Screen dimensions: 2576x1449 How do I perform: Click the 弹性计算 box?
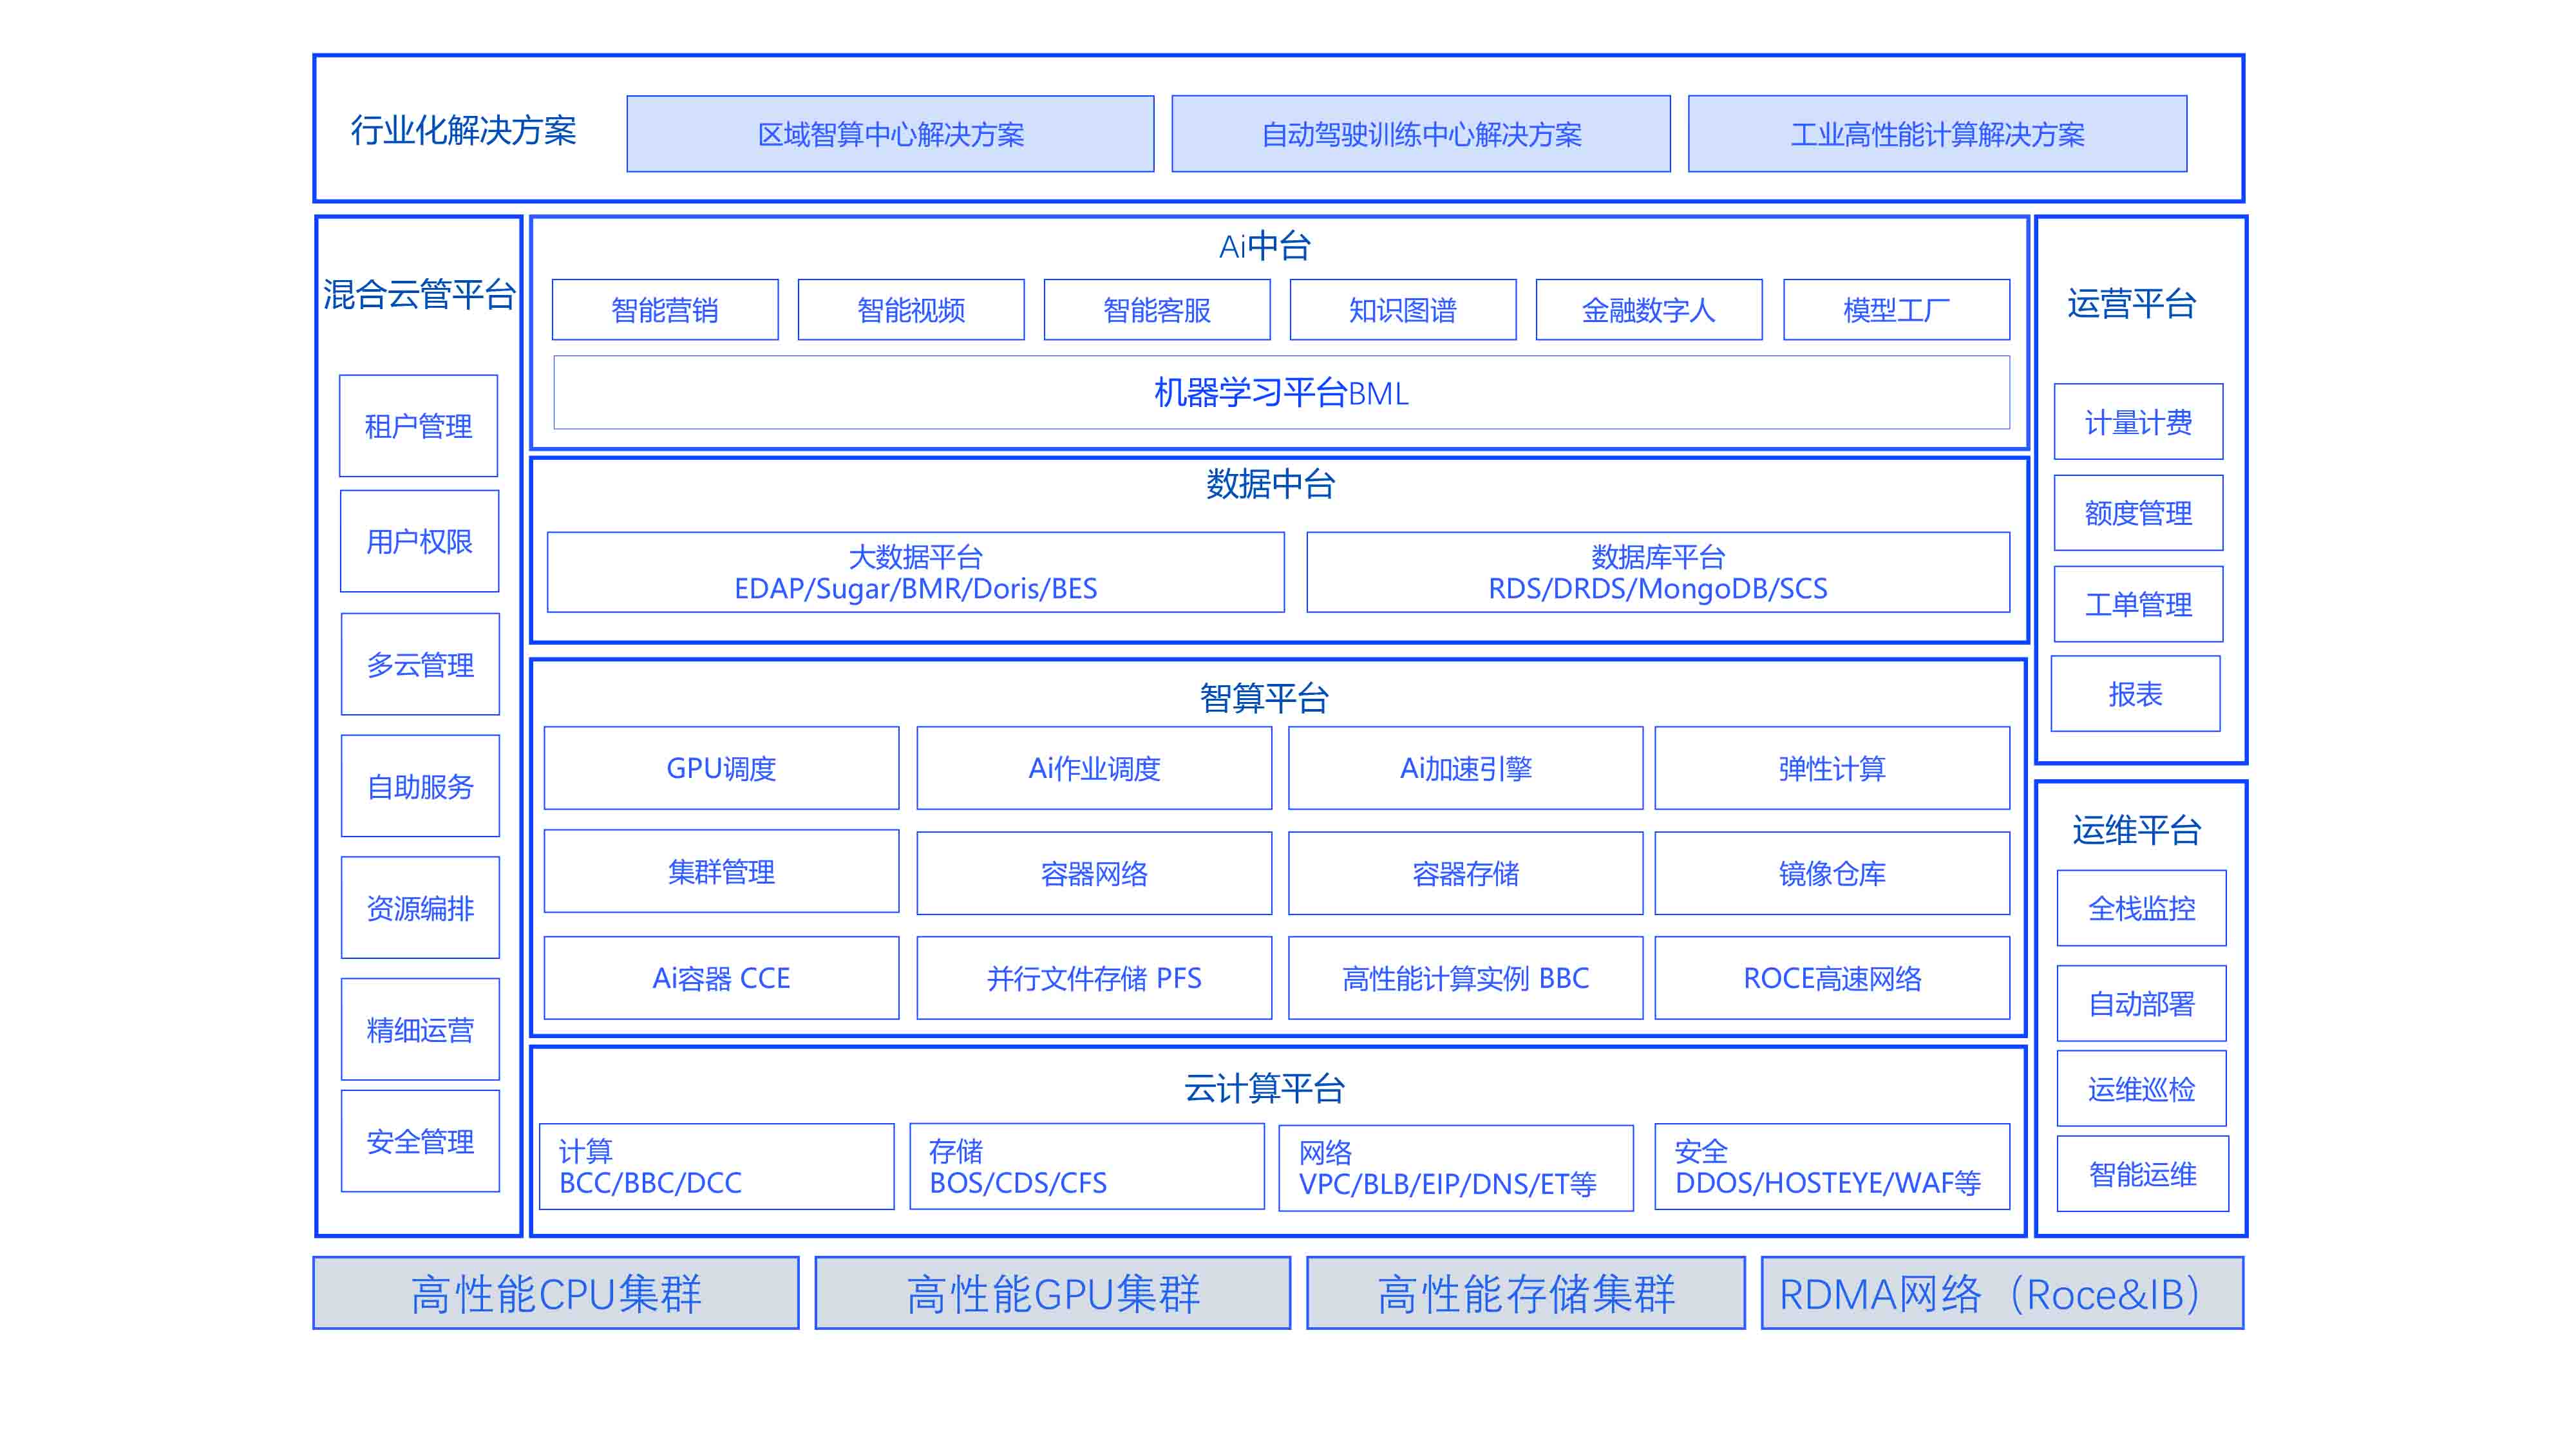tap(1832, 768)
